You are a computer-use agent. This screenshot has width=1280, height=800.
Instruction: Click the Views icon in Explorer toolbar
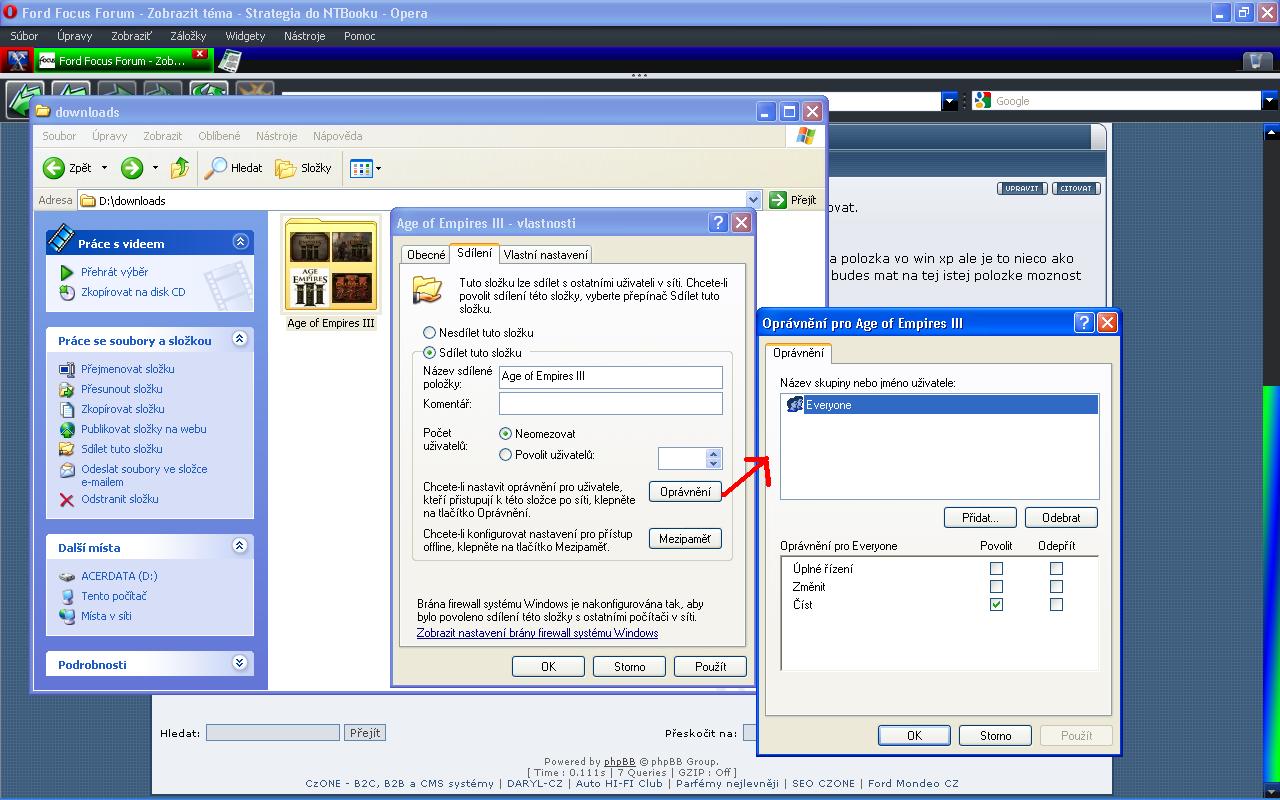[361, 168]
